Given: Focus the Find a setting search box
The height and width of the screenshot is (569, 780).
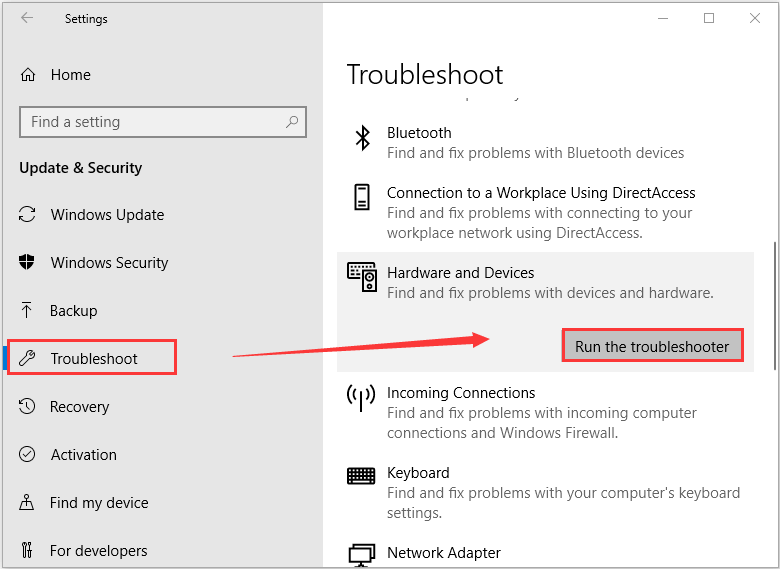Looking at the screenshot, I should tap(150, 122).
